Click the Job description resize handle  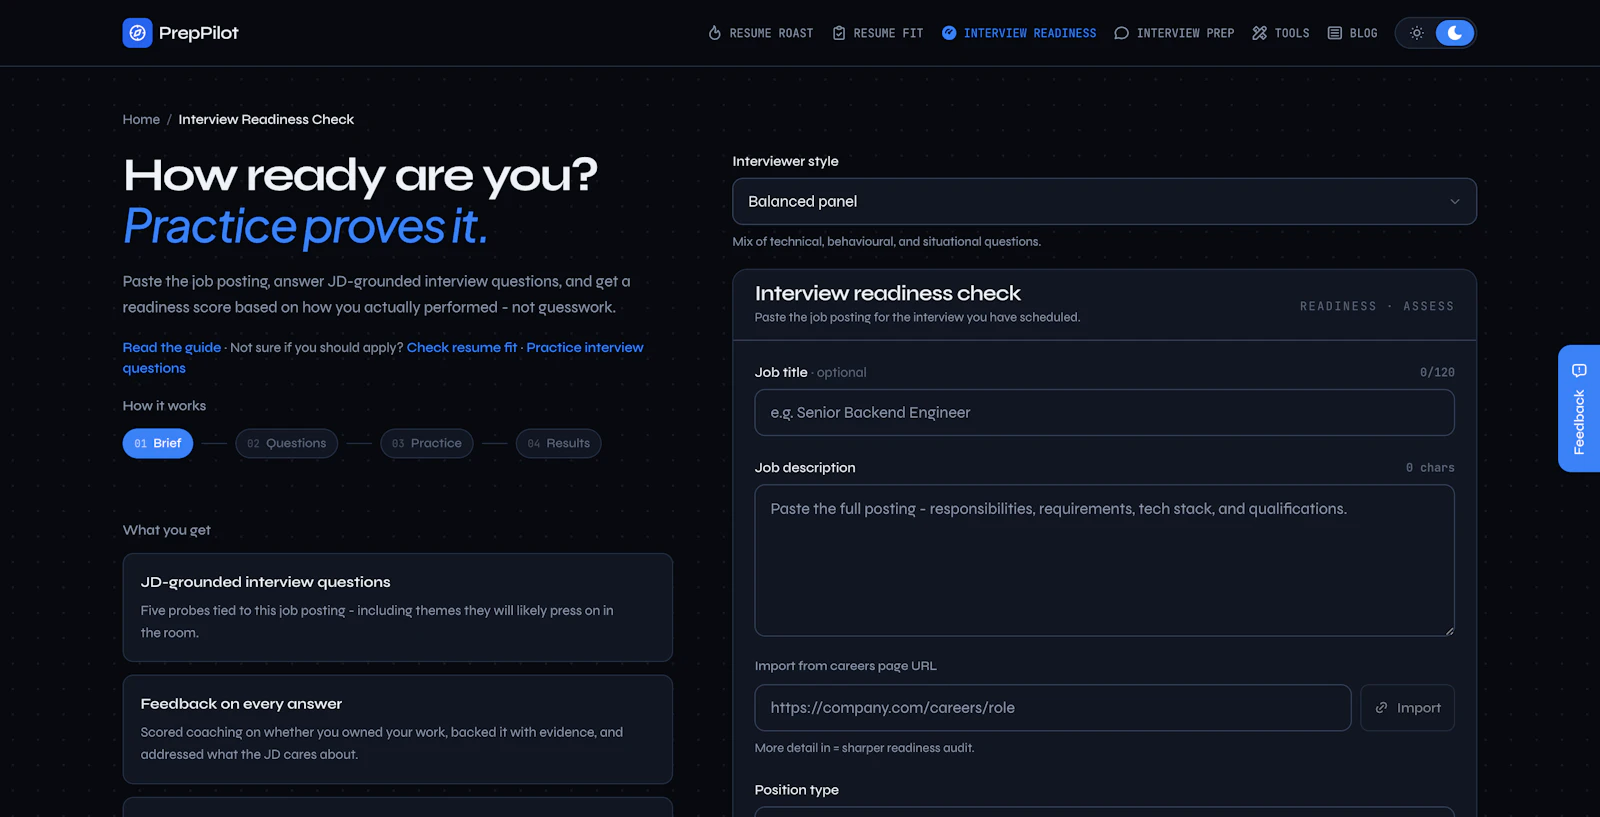1448,630
